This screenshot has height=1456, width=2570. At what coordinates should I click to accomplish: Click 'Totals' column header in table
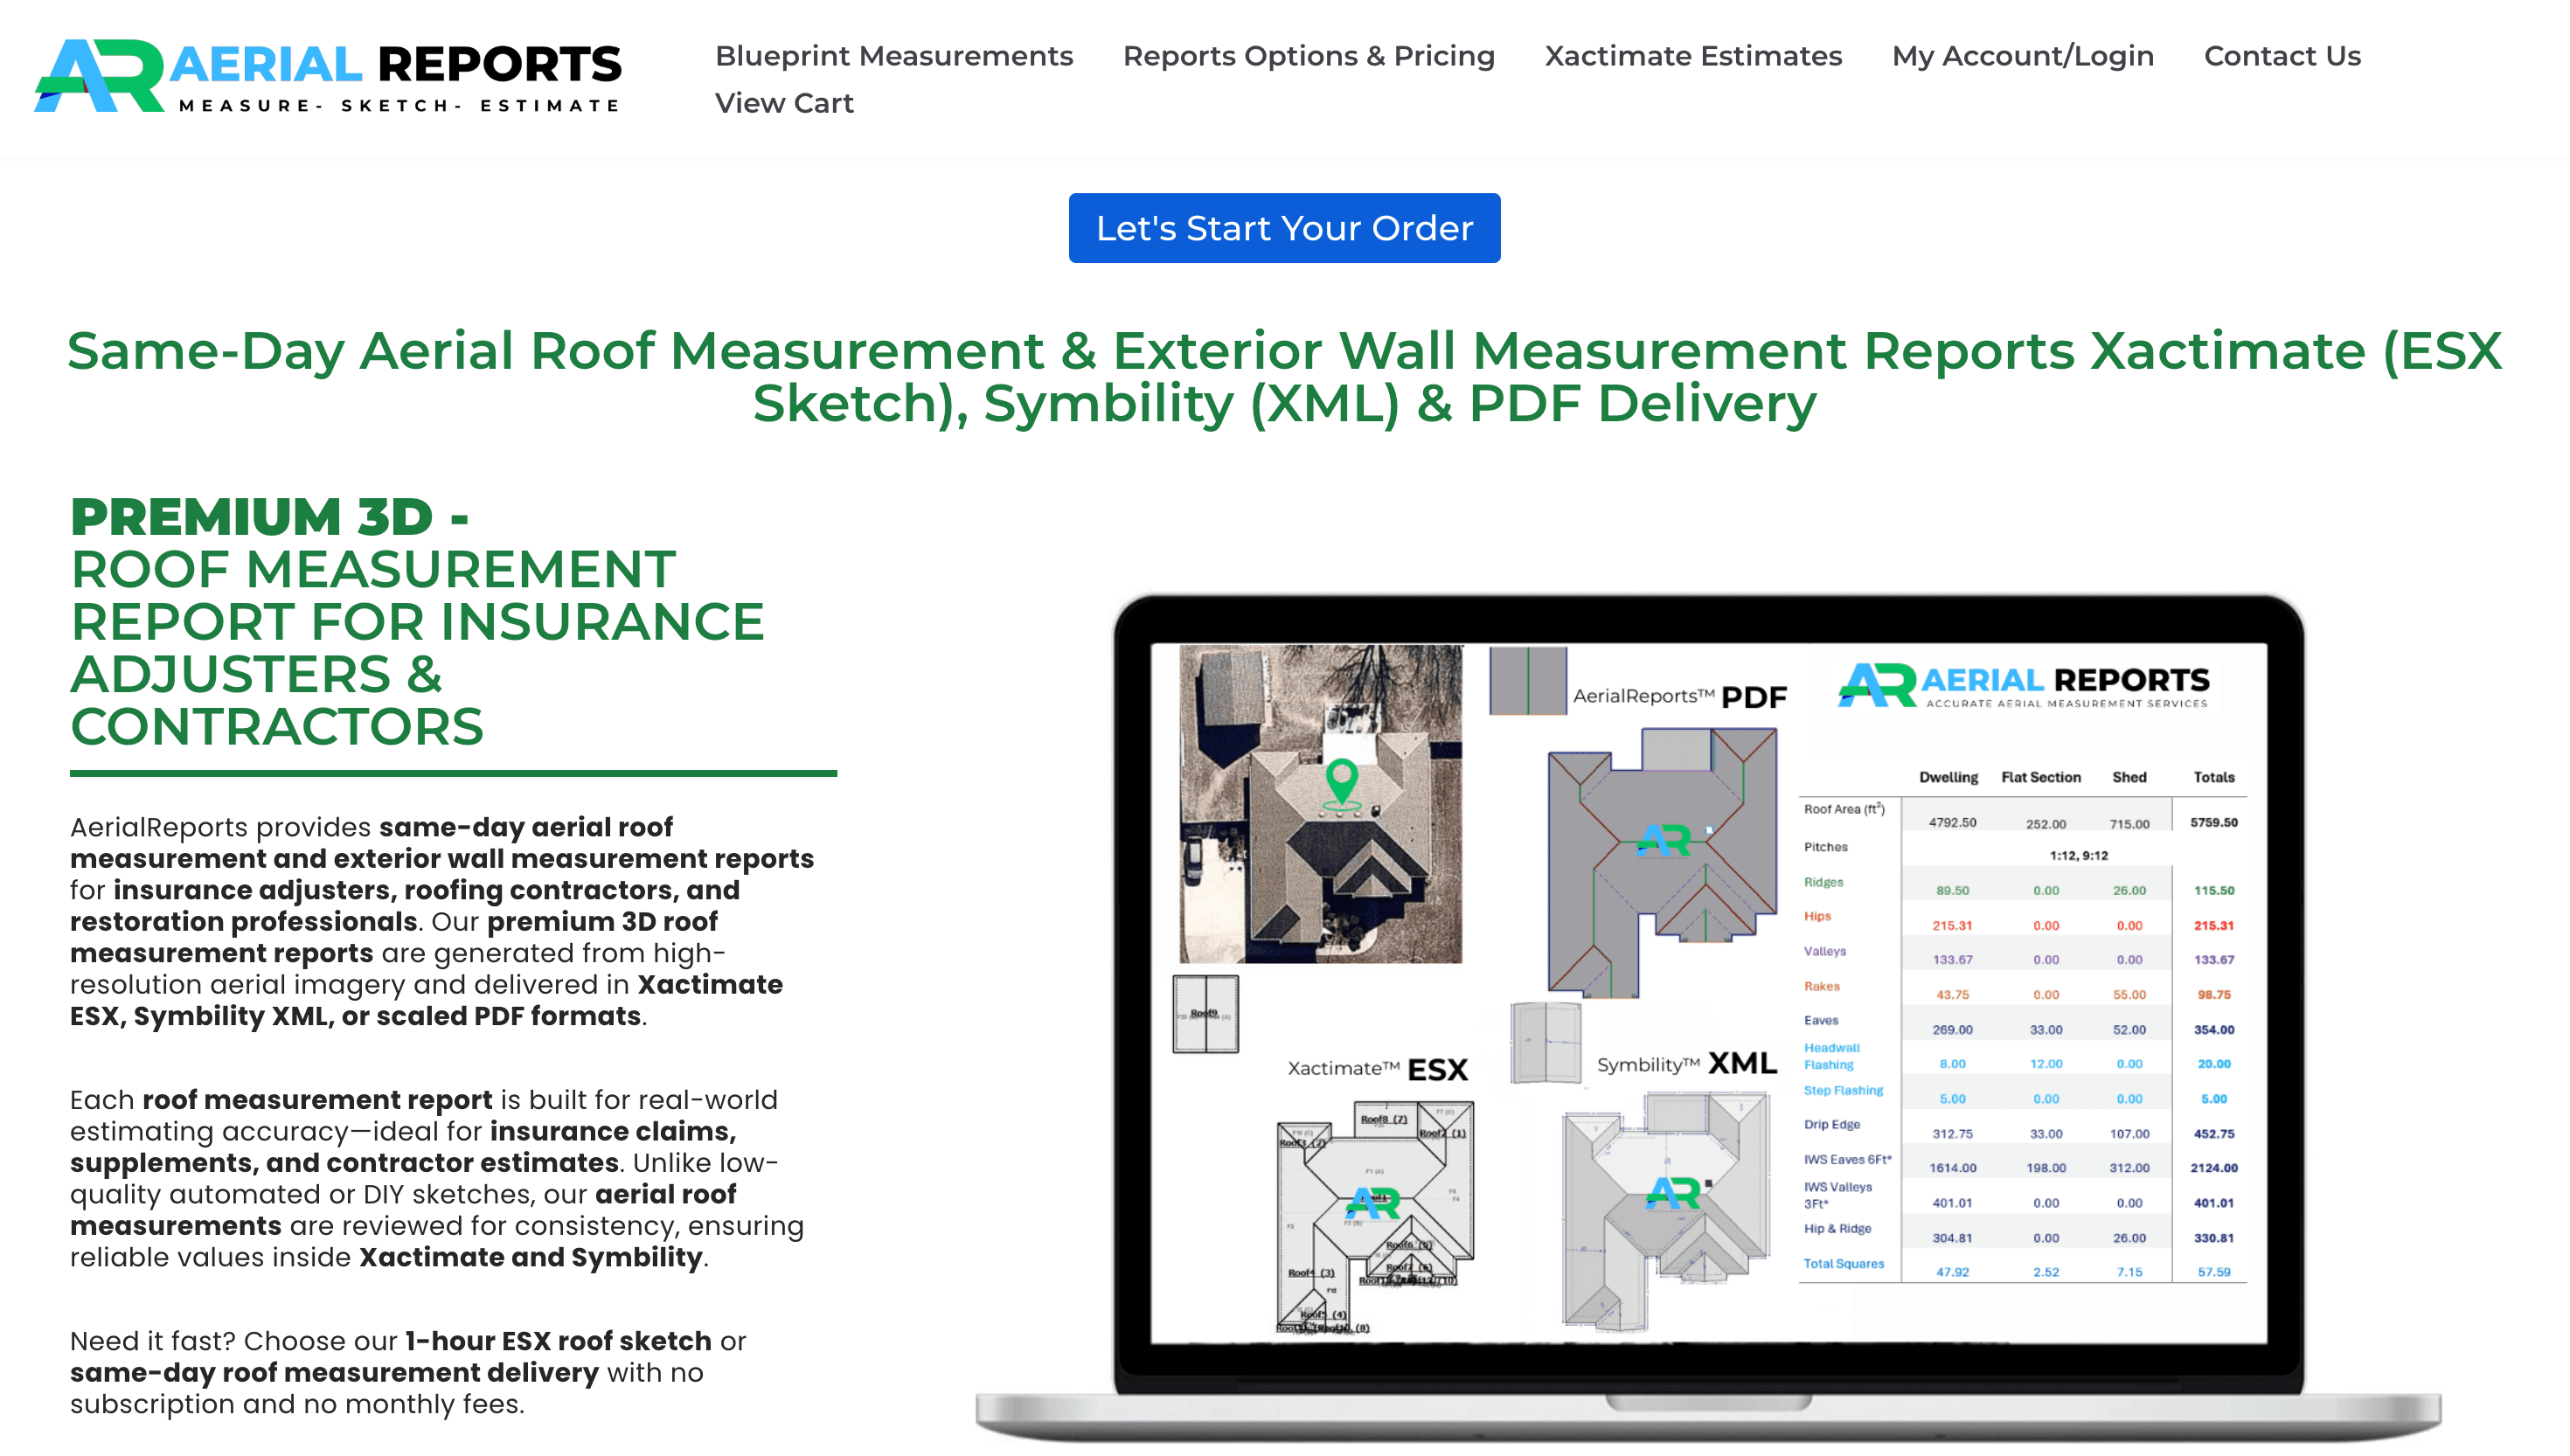[x=2213, y=777]
